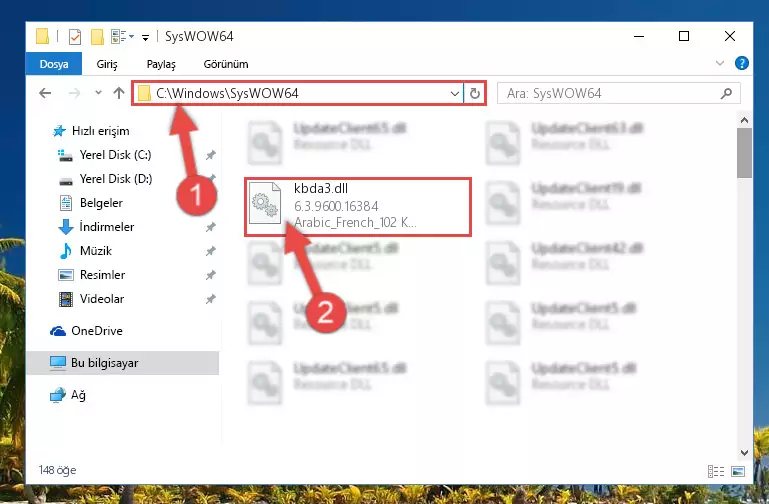769x504 pixels.
Task: Click the film icon beside Videolar
Action: point(66,299)
